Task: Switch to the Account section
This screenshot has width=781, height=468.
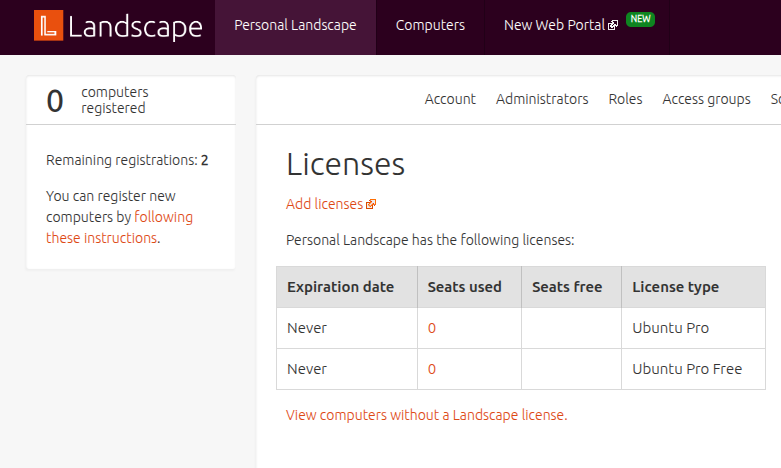Action: 450,99
